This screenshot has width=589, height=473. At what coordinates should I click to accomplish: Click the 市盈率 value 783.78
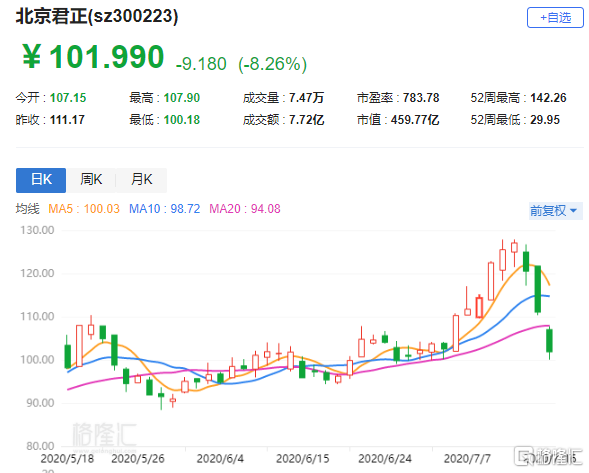(421, 98)
